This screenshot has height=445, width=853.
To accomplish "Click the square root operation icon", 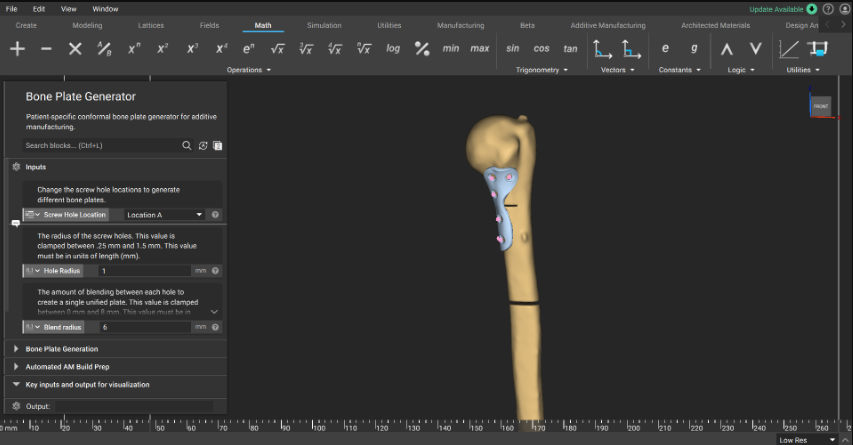I will pos(277,48).
